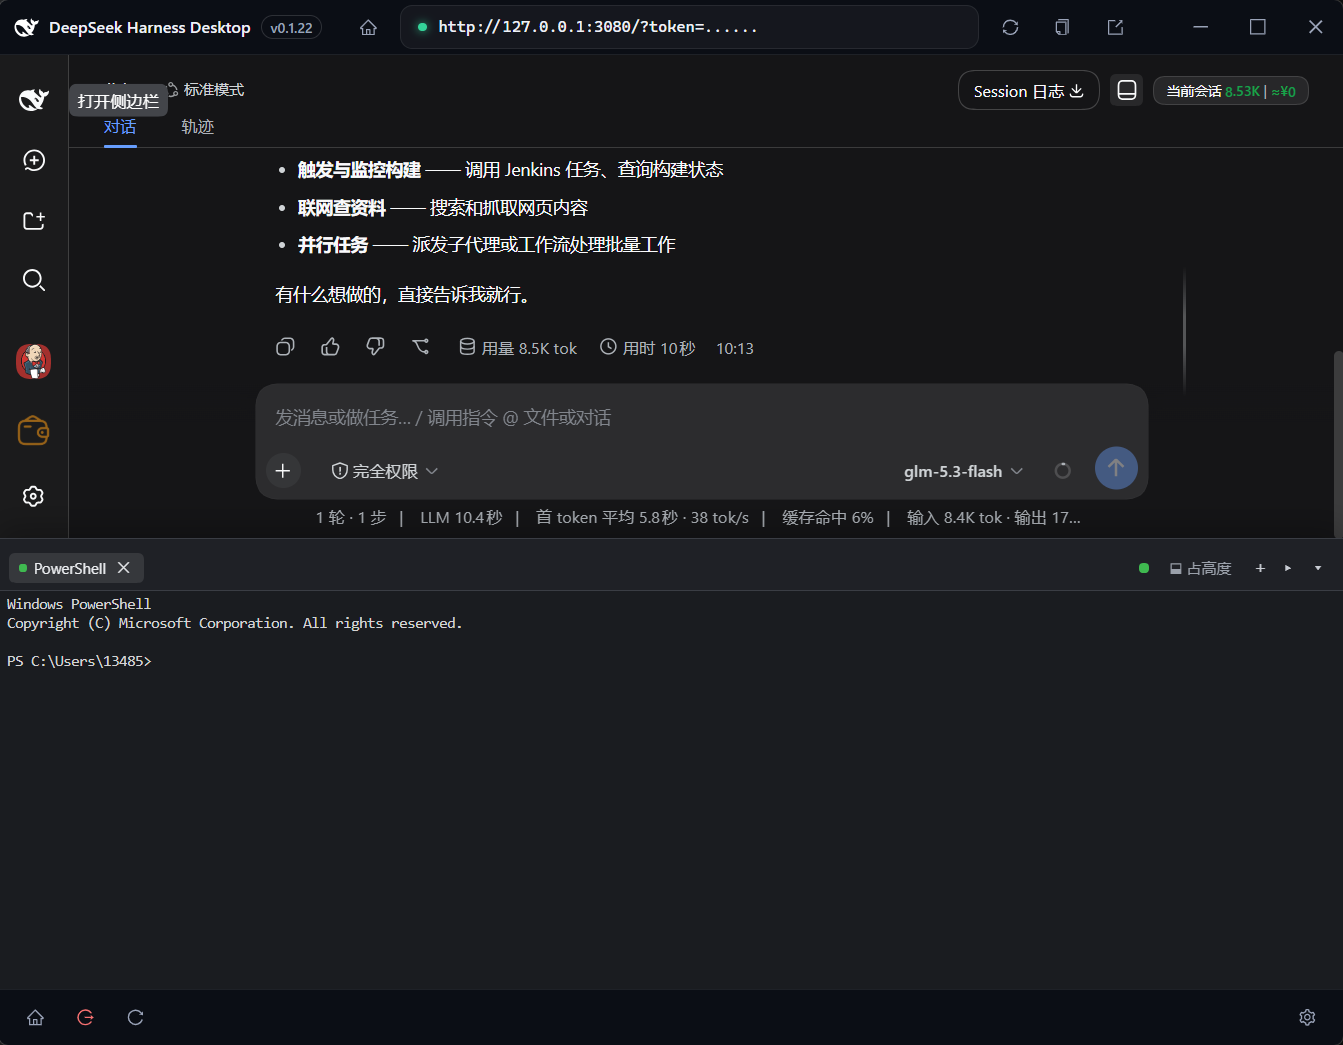Click the loading spinner beside model name

(x=1063, y=471)
